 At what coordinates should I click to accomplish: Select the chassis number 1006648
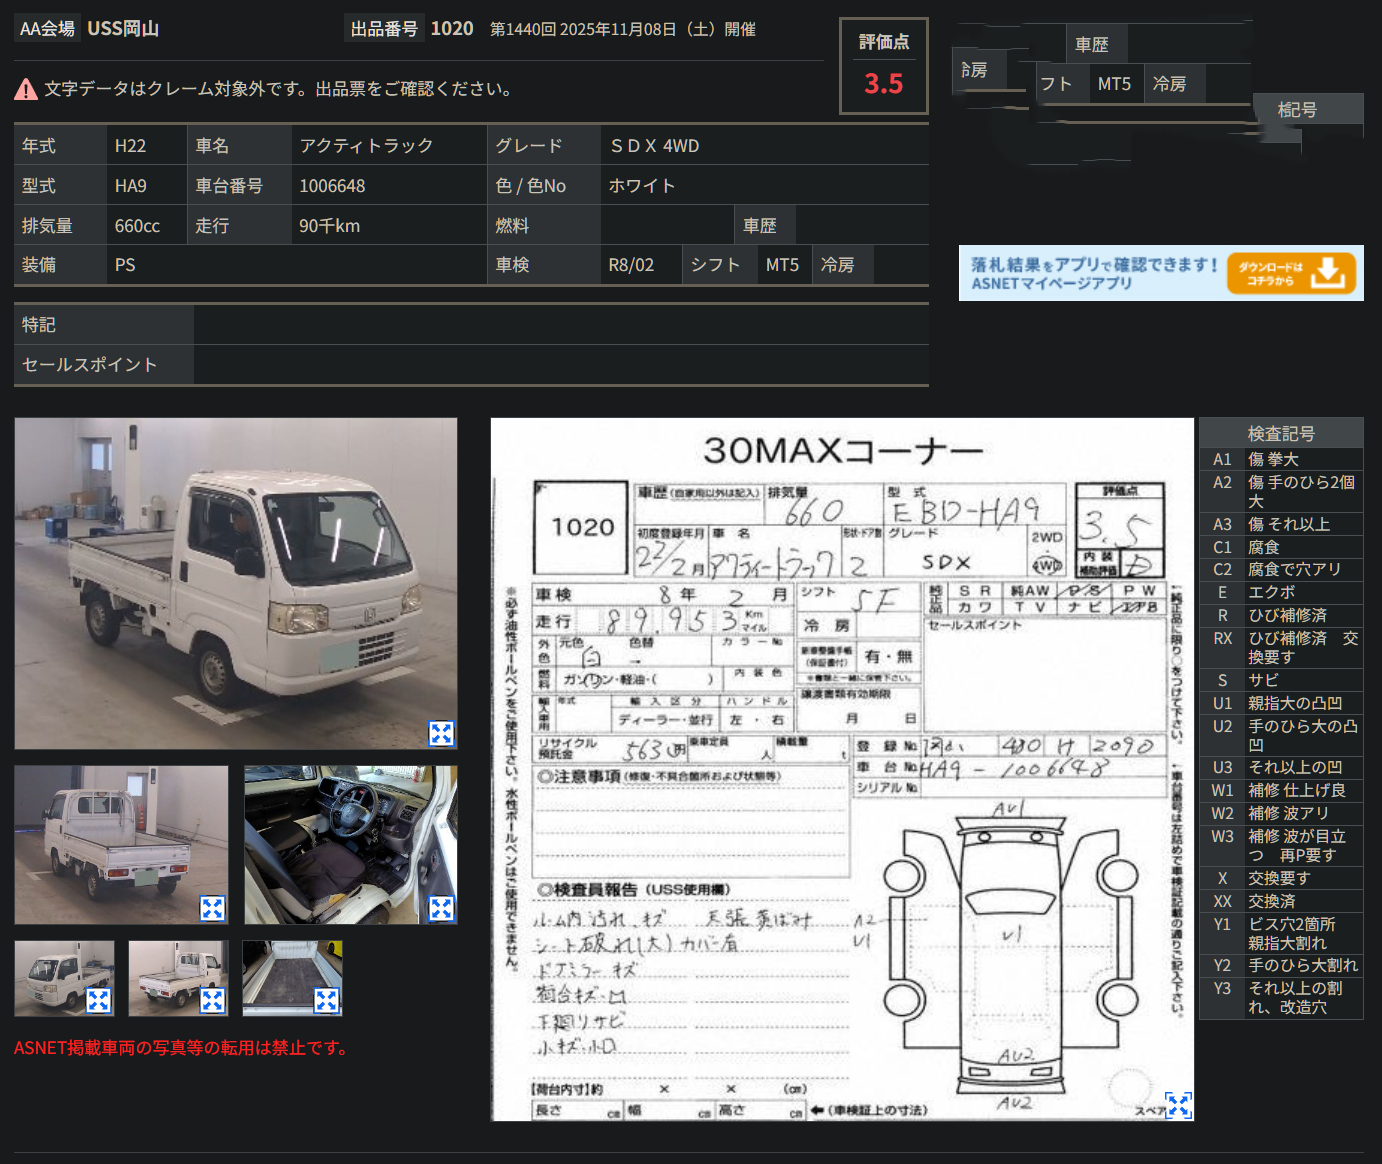point(332,186)
